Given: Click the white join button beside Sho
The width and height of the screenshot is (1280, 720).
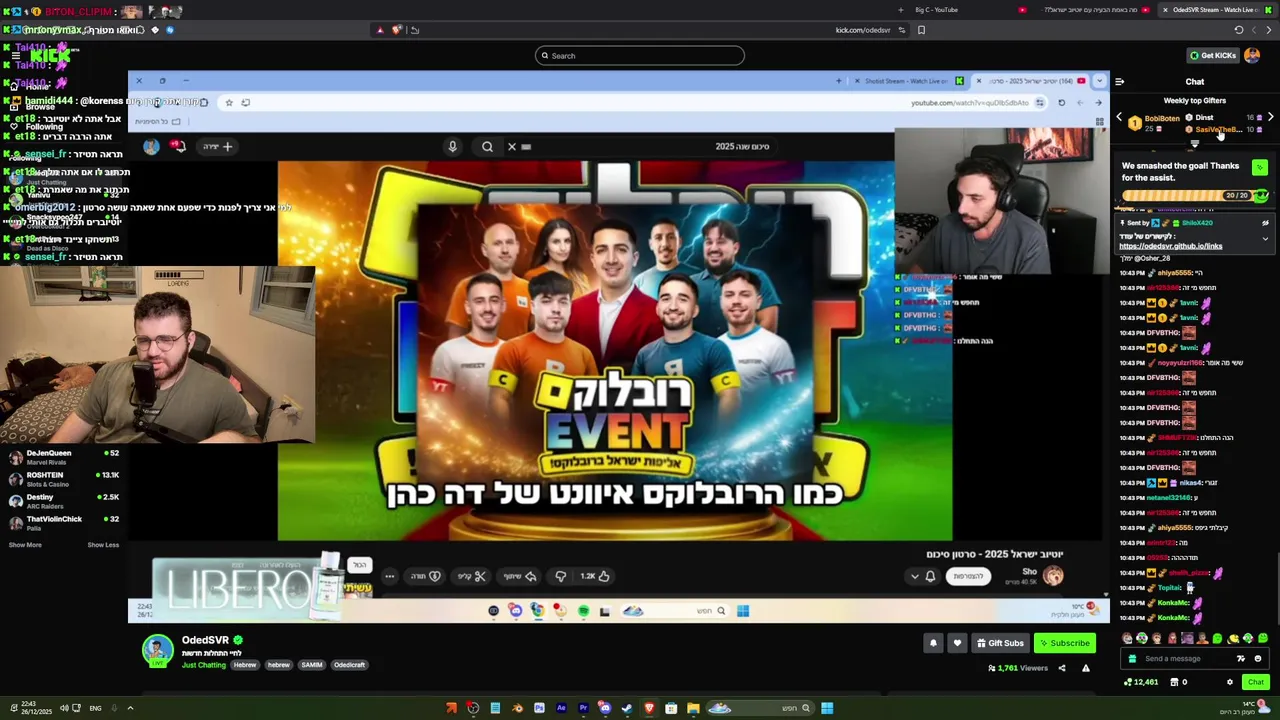Looking at the screenshot, I should (967, 576).
